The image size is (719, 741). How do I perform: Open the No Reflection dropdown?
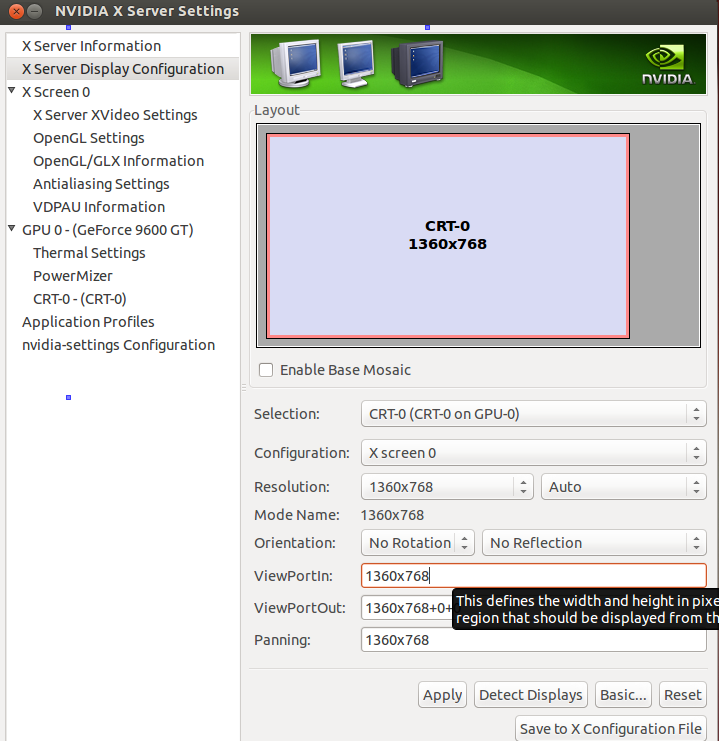(594, 543)
